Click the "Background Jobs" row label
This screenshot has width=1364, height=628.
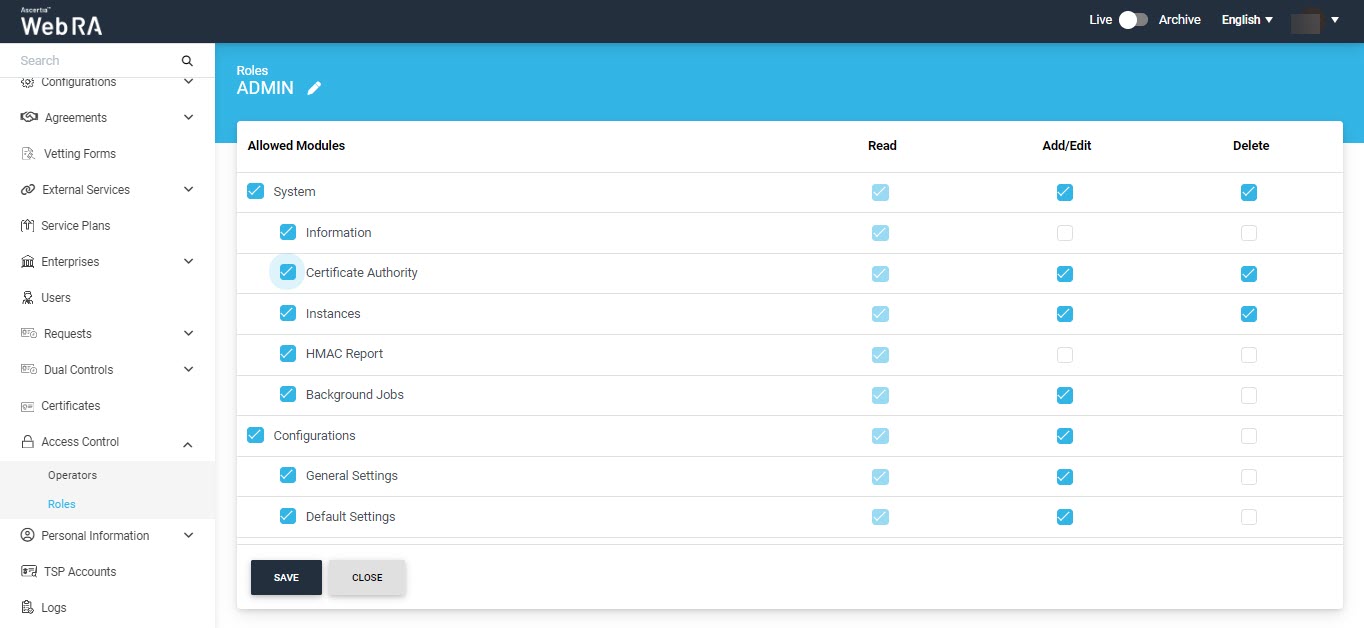coord(355,394)
